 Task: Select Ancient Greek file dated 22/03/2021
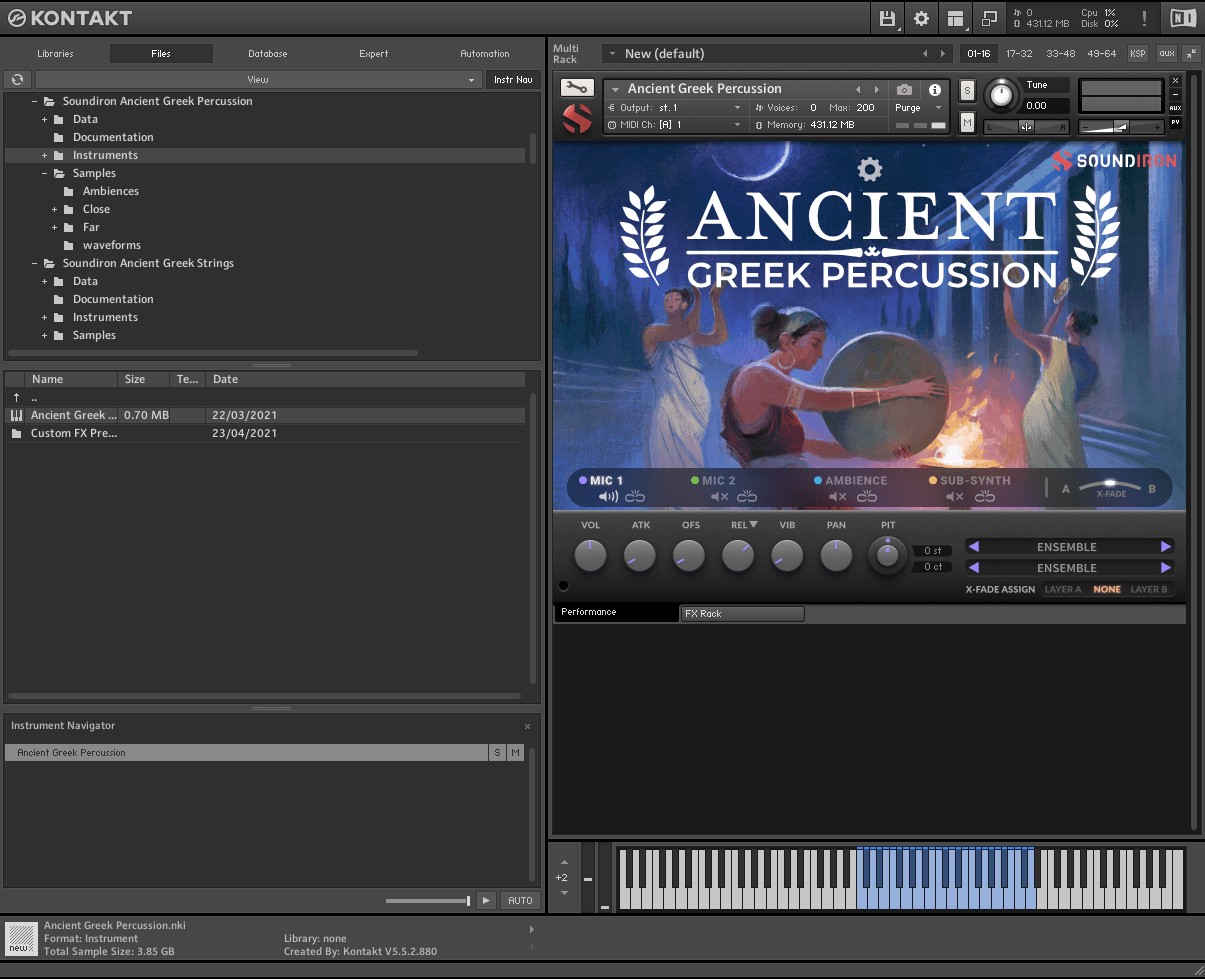coord(264,415)
